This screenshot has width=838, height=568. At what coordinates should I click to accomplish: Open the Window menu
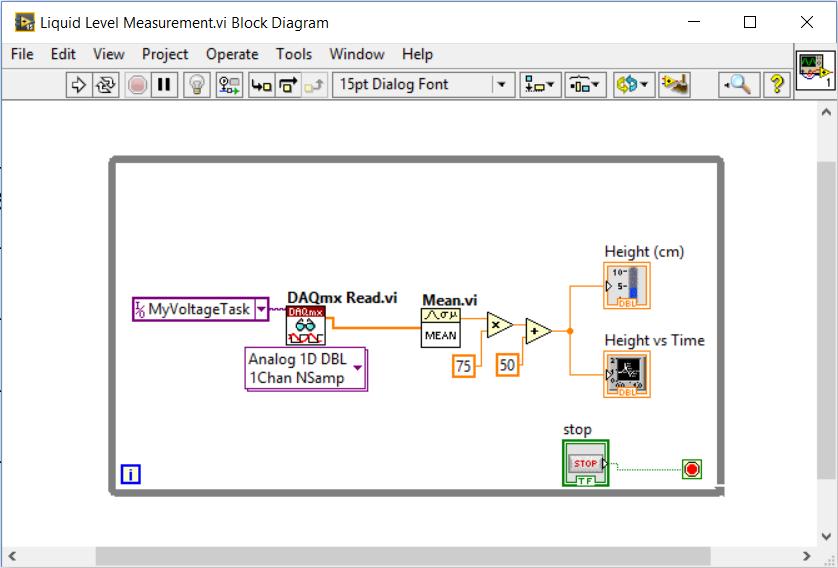[x=356, y=55]
